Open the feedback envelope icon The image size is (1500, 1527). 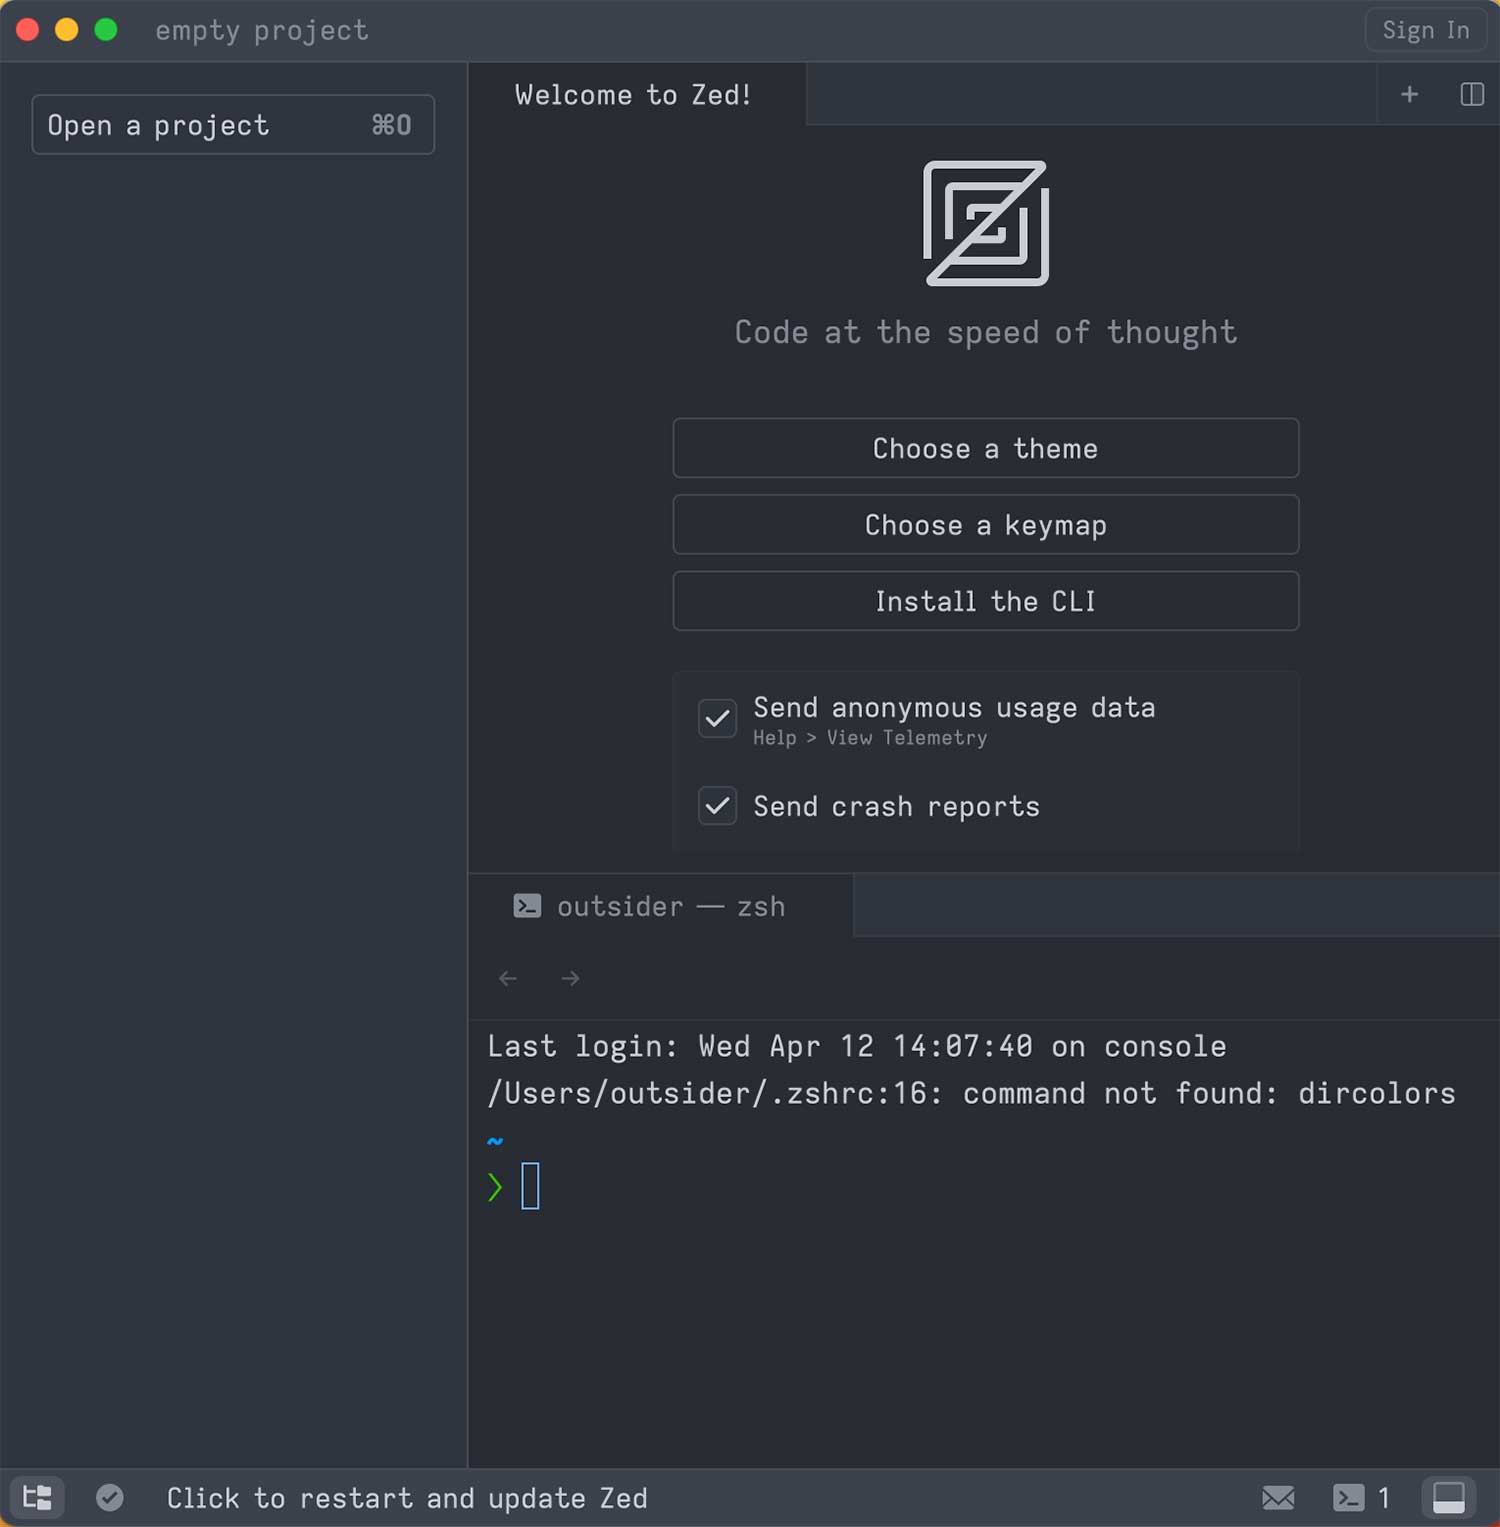(1278, 1497)
